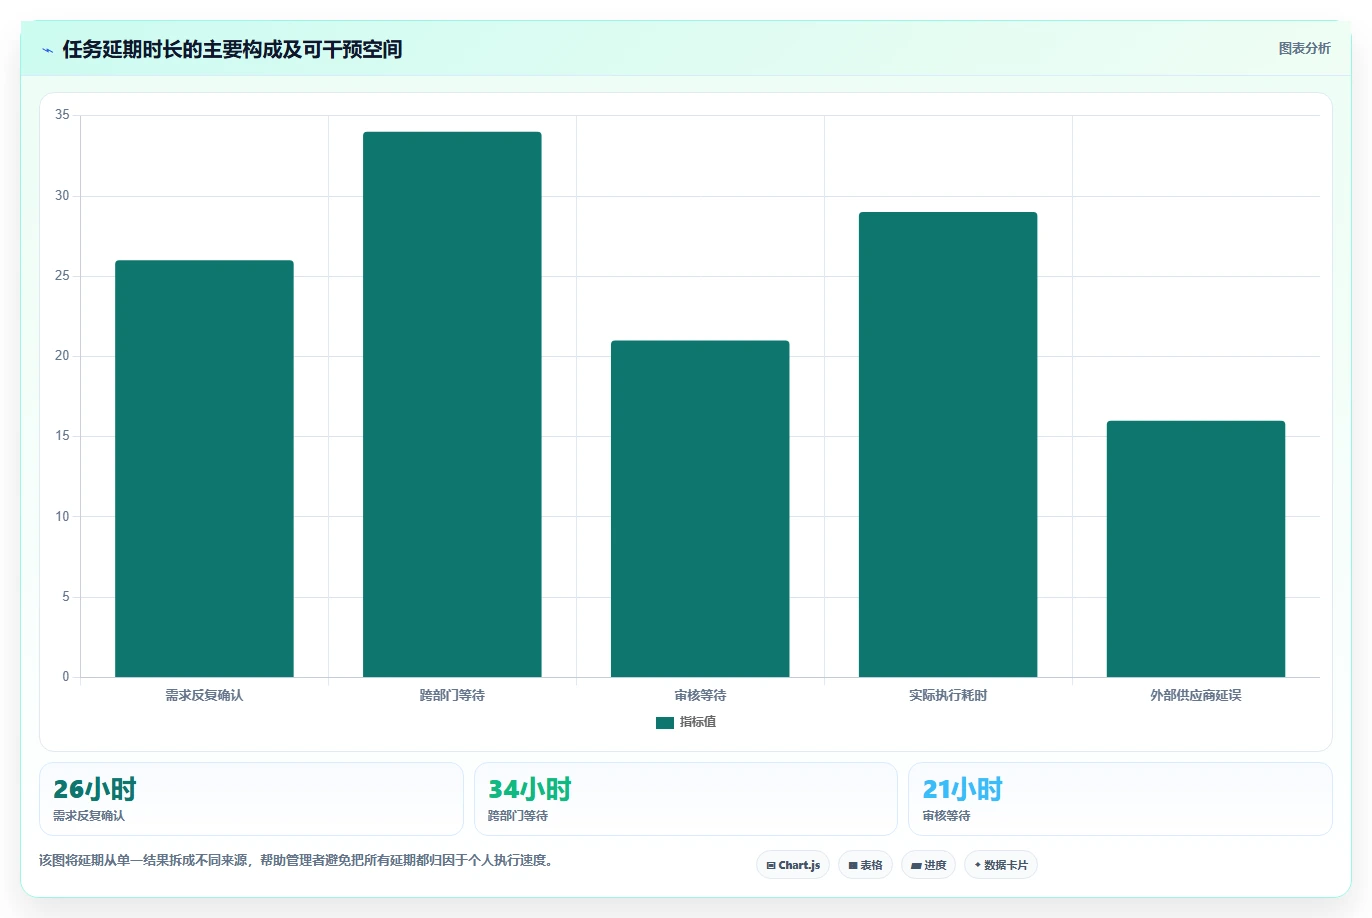Click the 进度 tag chip
Image resolution: width=1372 pixels, height=918 pixels.
click(928, 865)
